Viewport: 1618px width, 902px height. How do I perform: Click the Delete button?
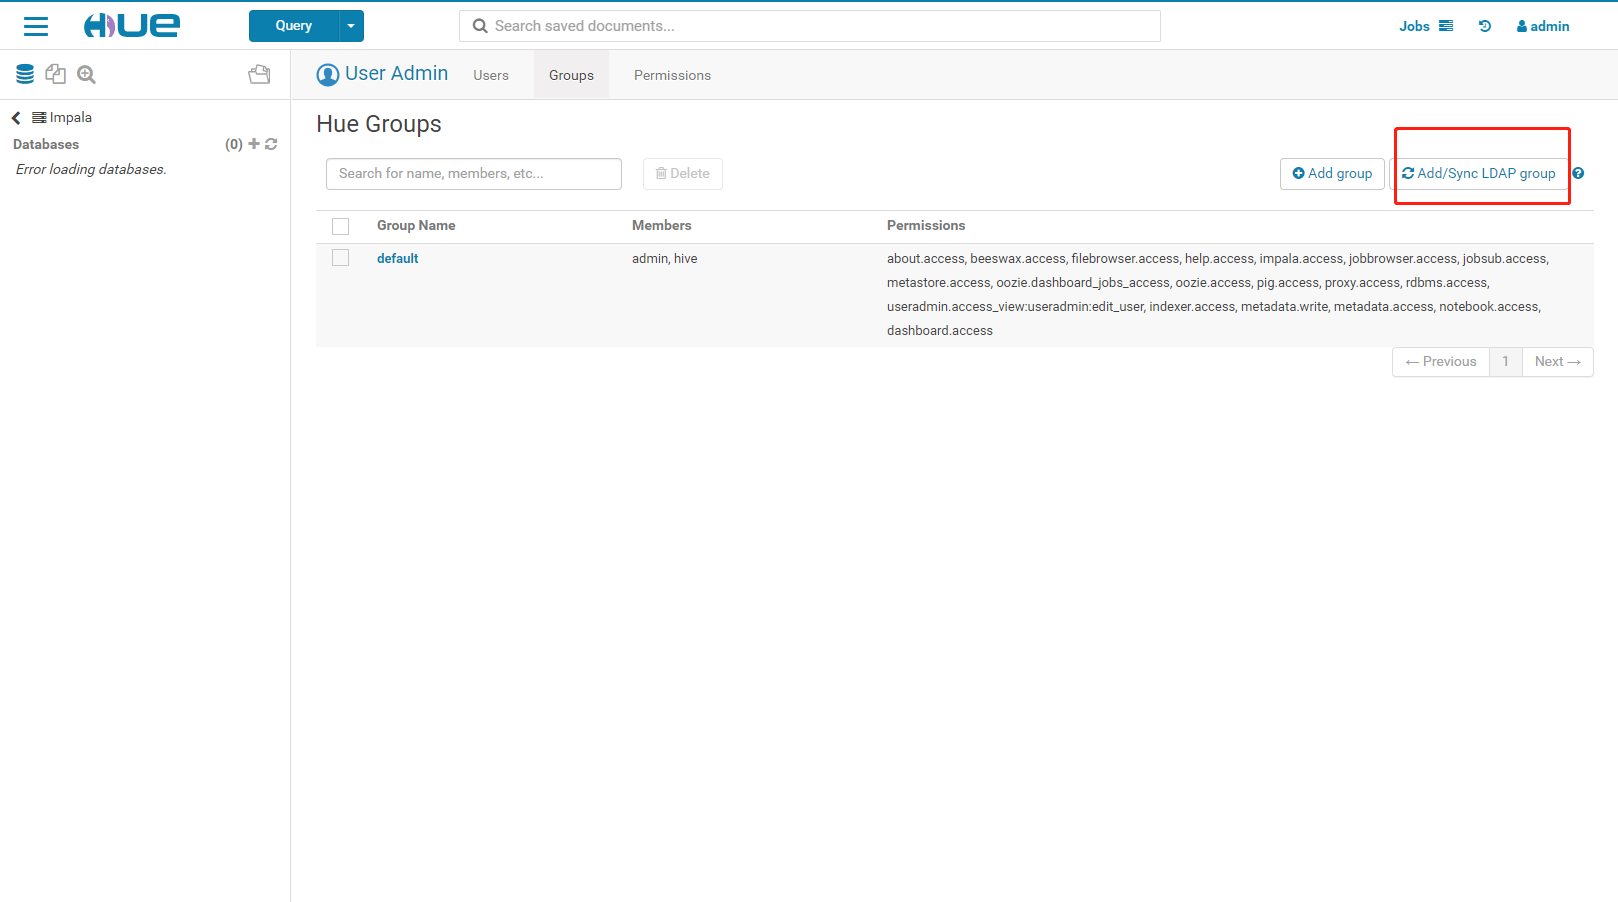point(683,174)
